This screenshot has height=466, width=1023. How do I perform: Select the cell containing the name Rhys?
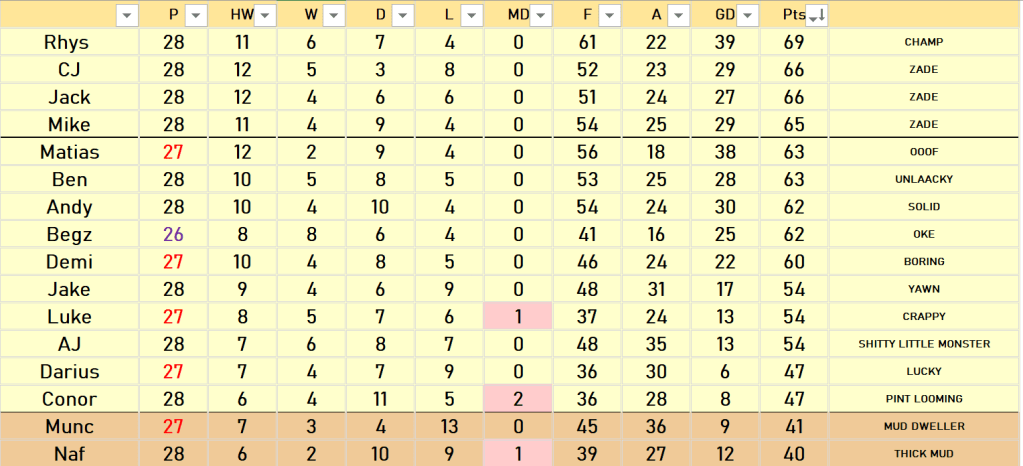pyautogui.click(x=69, y=43)
